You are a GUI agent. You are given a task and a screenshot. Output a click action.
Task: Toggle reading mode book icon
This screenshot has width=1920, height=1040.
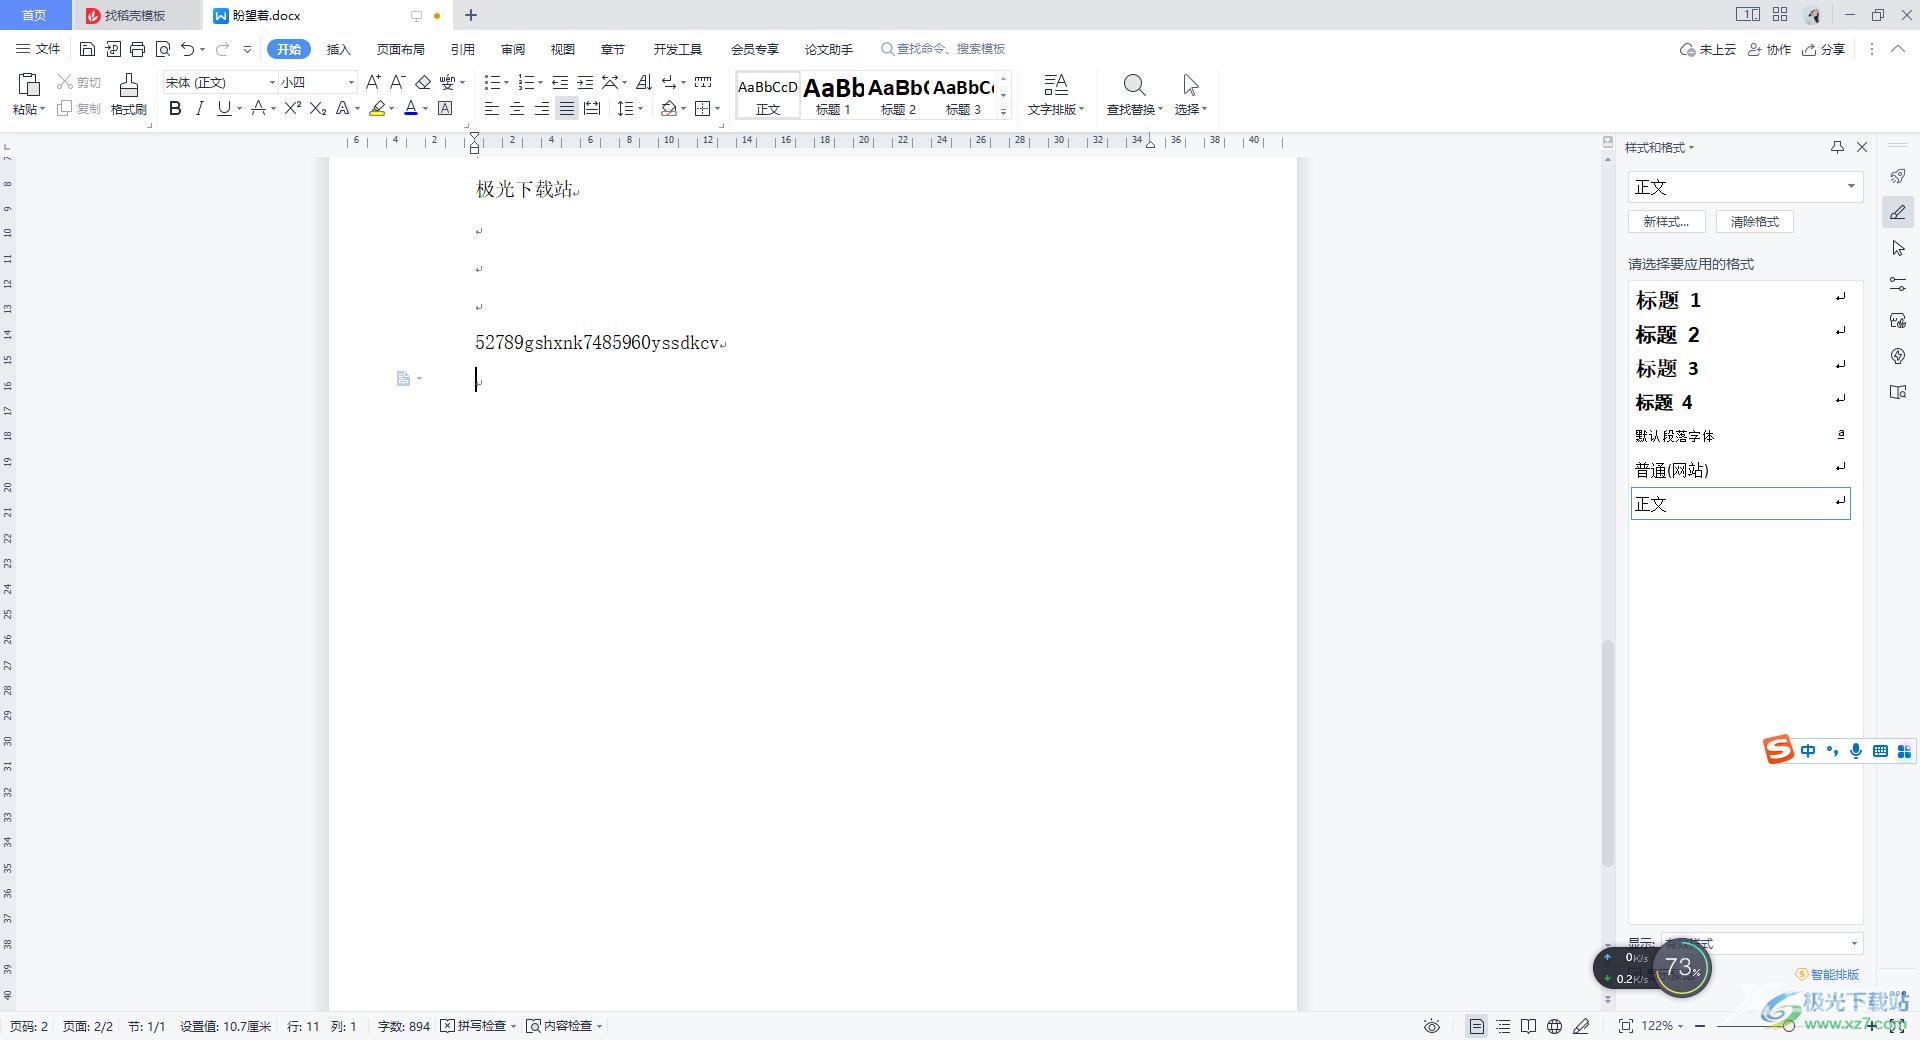(1528, 1026)
